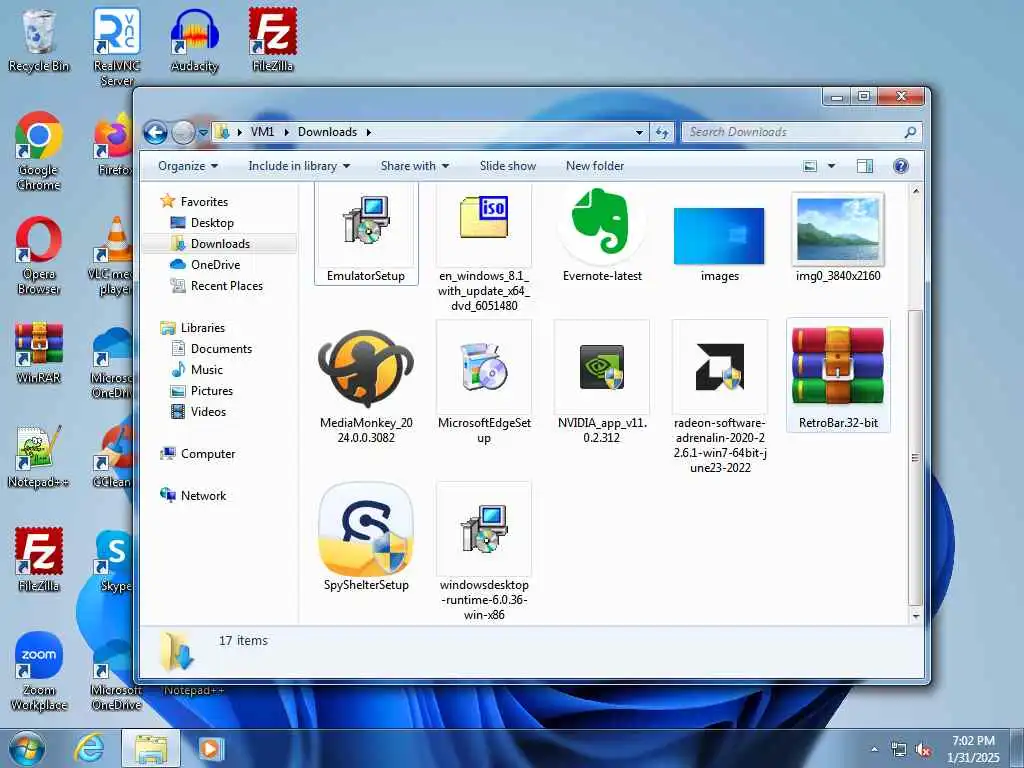Select the MicrosoftEdgeSetup file
The image size is (1024, 768).
click(483, 384)
